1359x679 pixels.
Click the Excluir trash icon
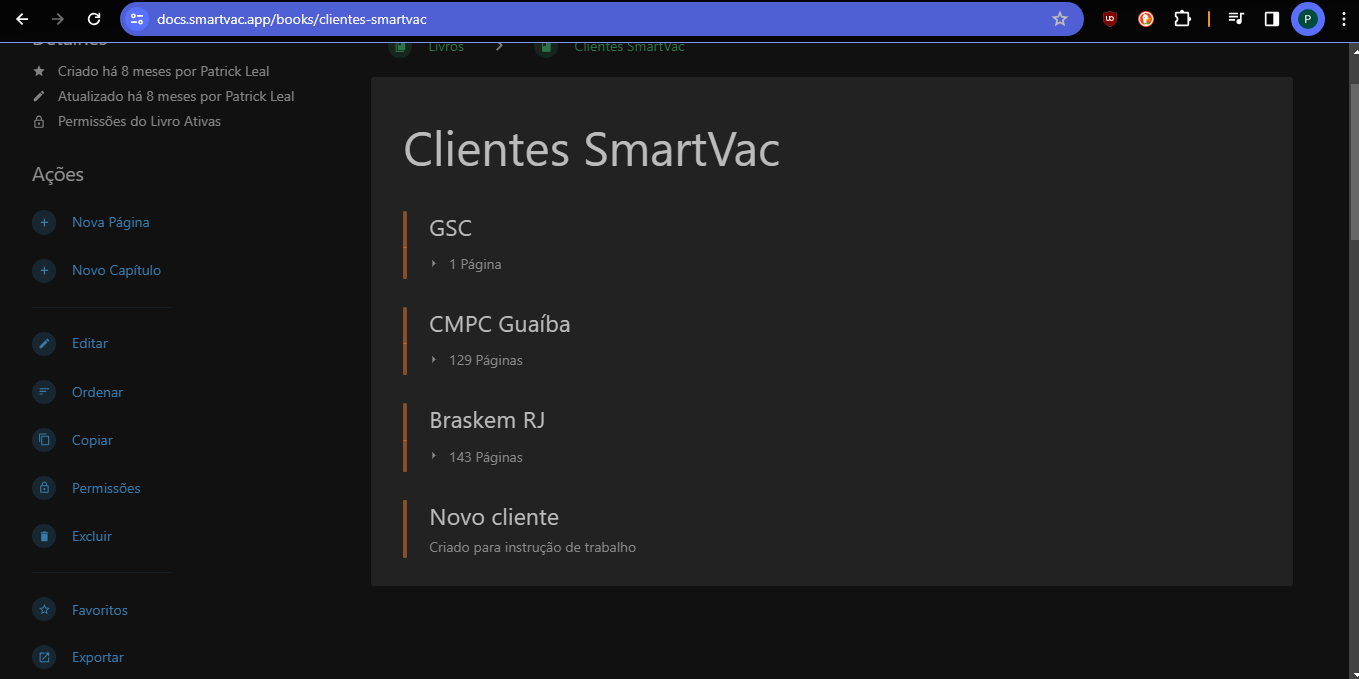pos(44,536)
